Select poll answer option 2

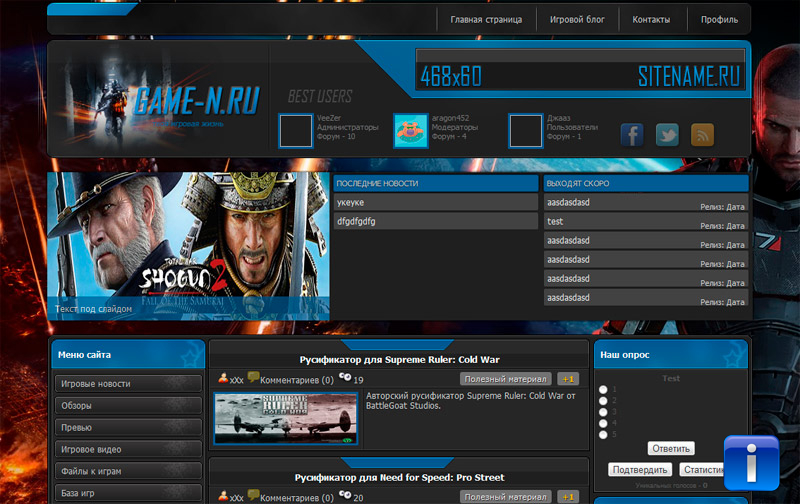click(x=603, y=401)
